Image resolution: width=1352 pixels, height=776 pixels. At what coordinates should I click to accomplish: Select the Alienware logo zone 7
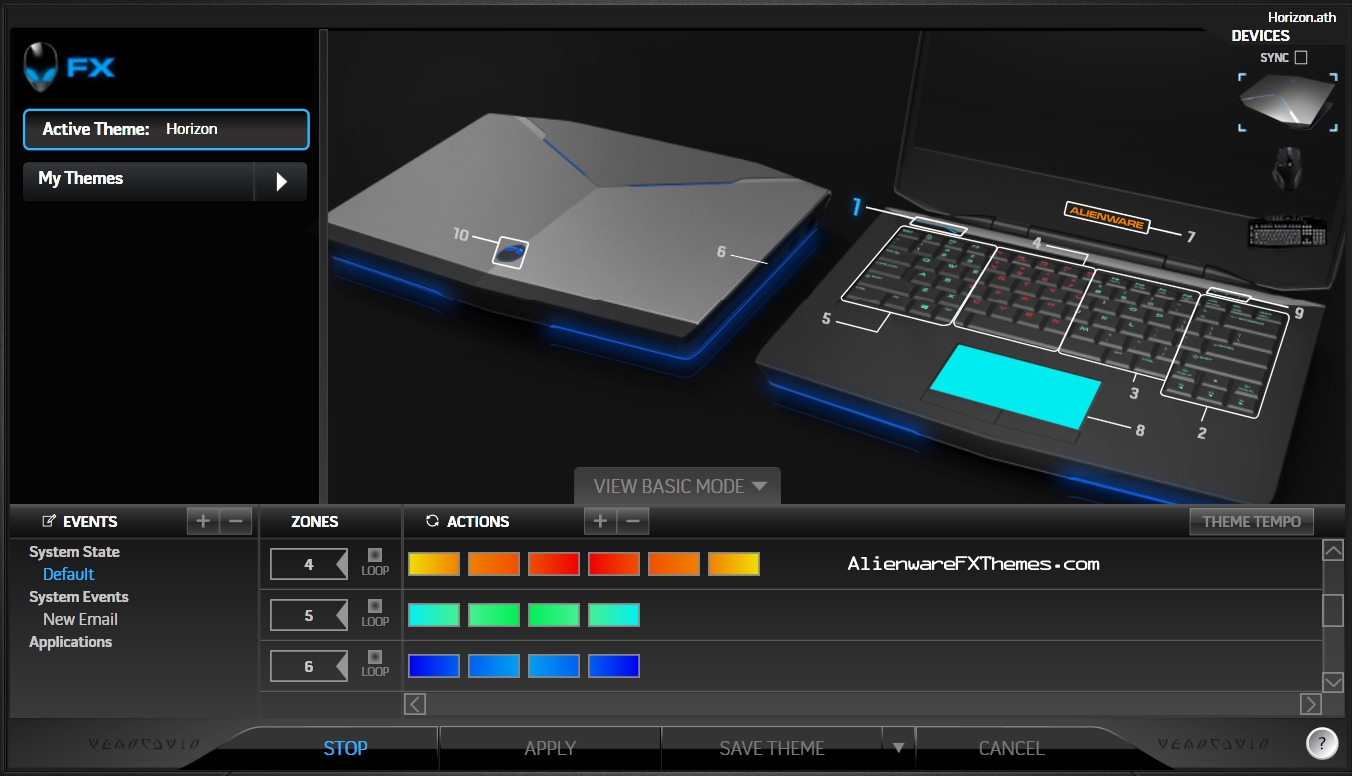pos(1107,218)
